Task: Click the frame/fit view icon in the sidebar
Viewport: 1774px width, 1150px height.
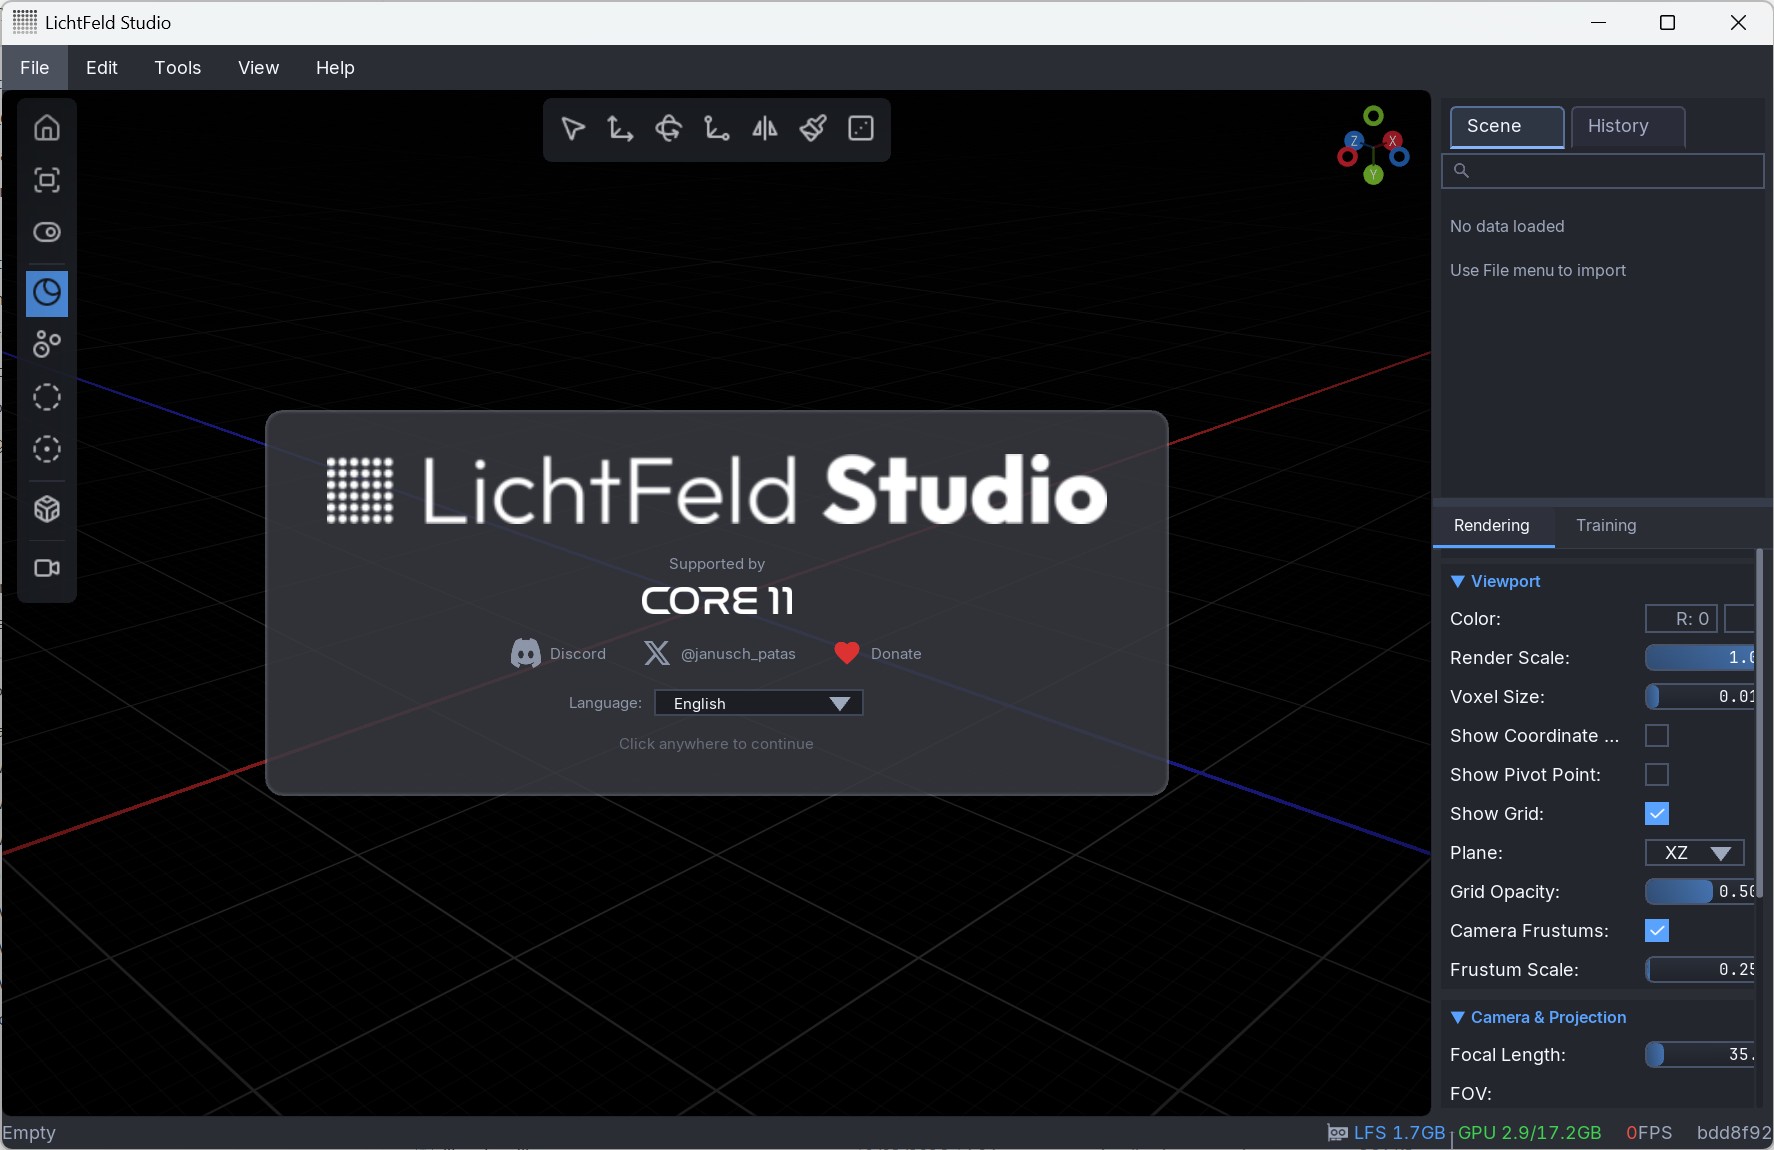Action: click(x=46, y=181)
